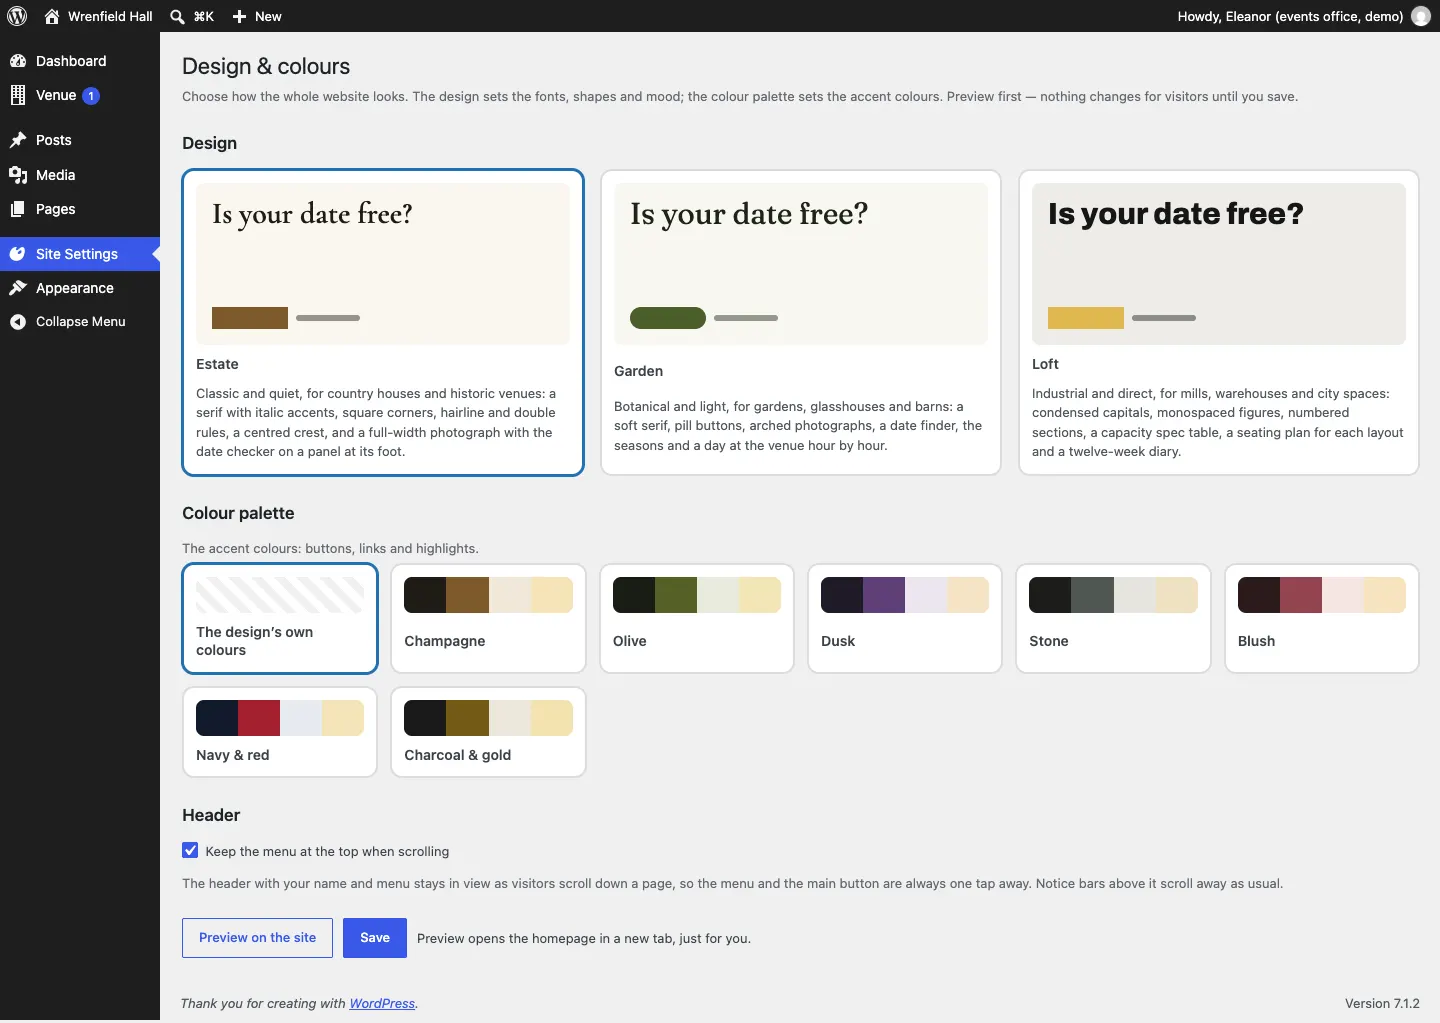Click the Dashboard gauge icon
The height and width of the screenshot is (1023, 1440).
[x=18, y=61]
